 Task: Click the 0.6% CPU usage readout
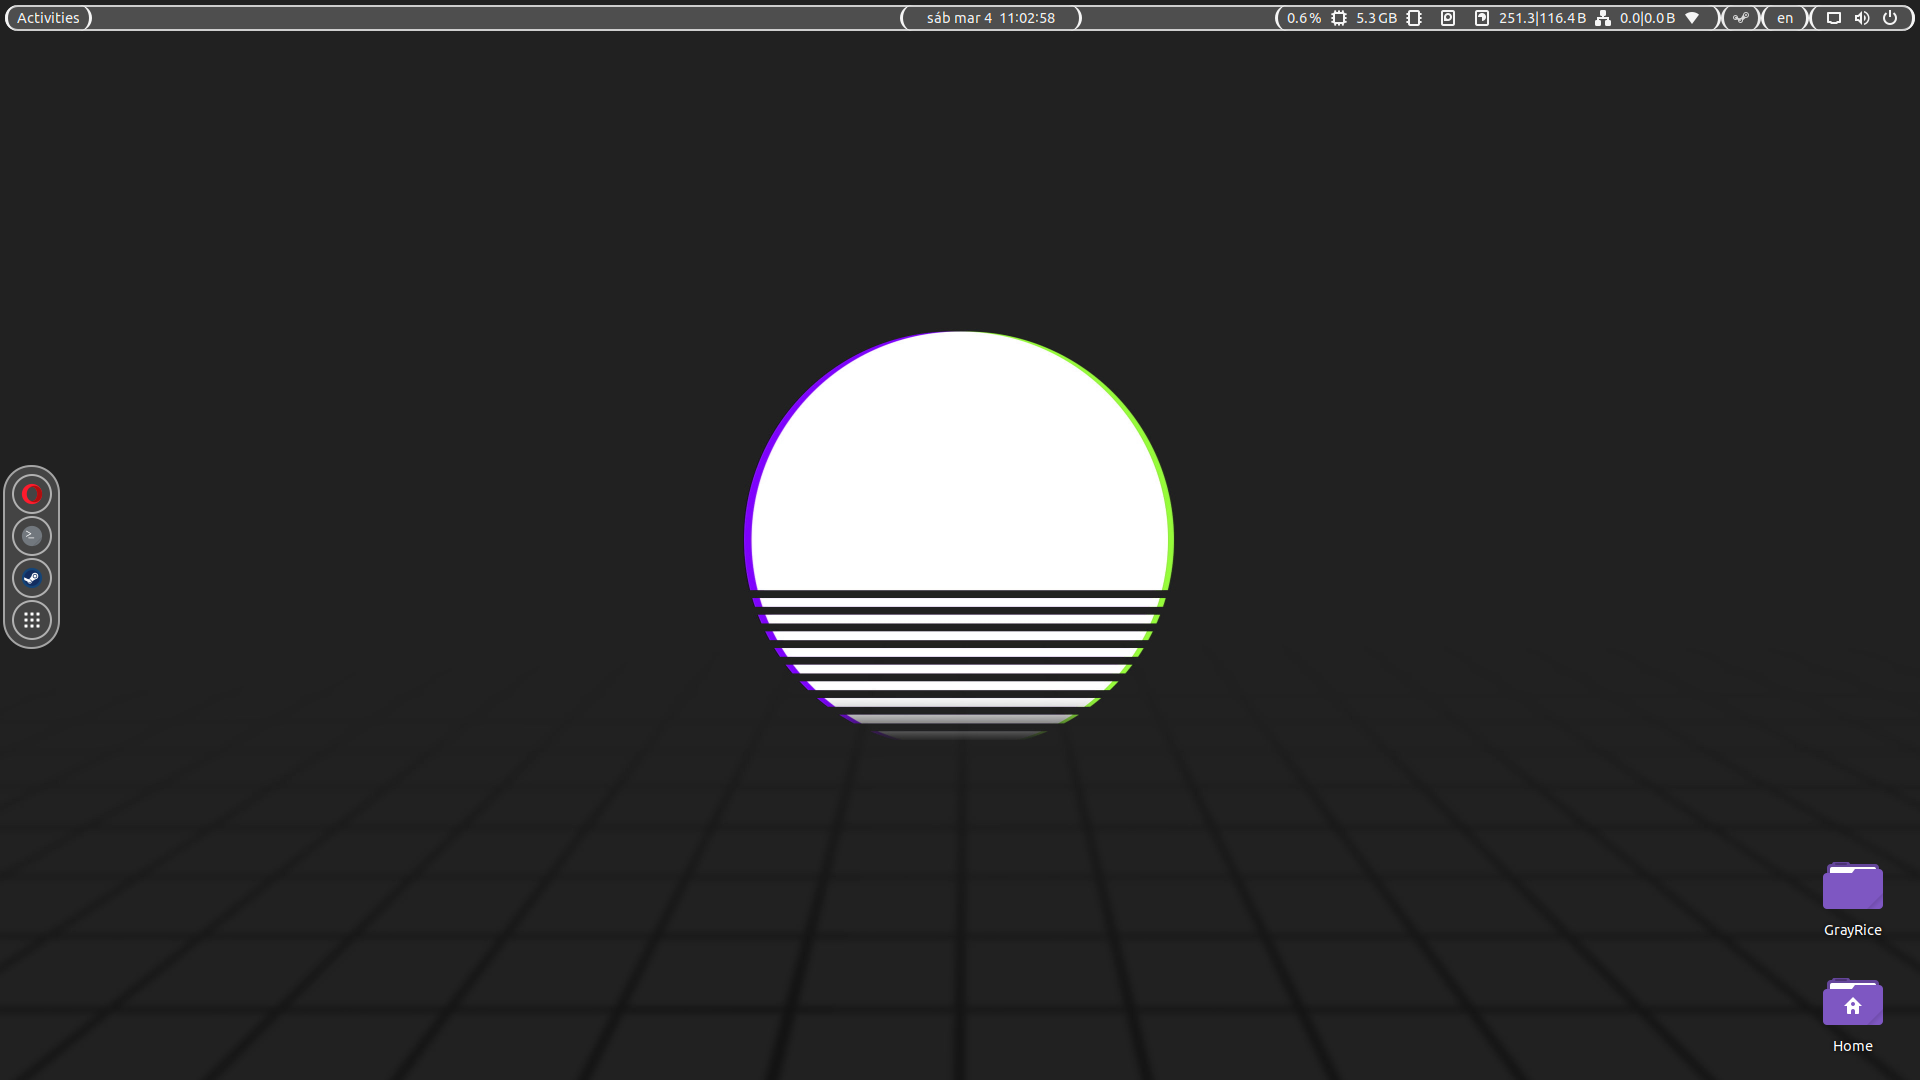(1303, 18)
